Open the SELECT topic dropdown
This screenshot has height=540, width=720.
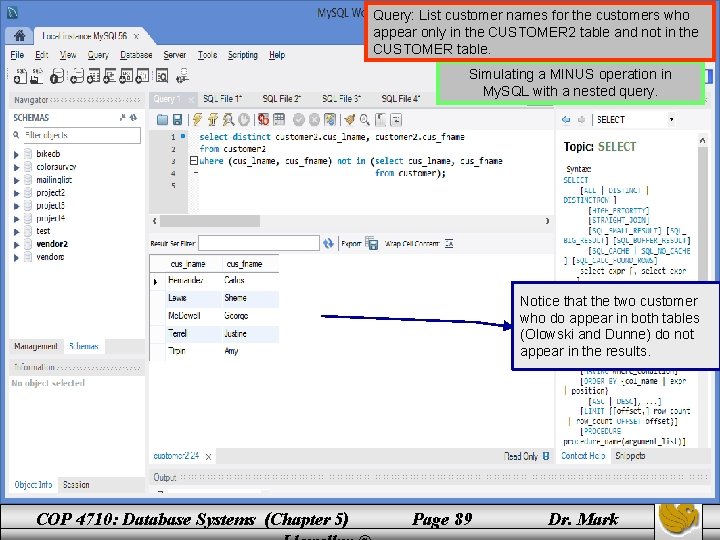(x=671, y=120)
